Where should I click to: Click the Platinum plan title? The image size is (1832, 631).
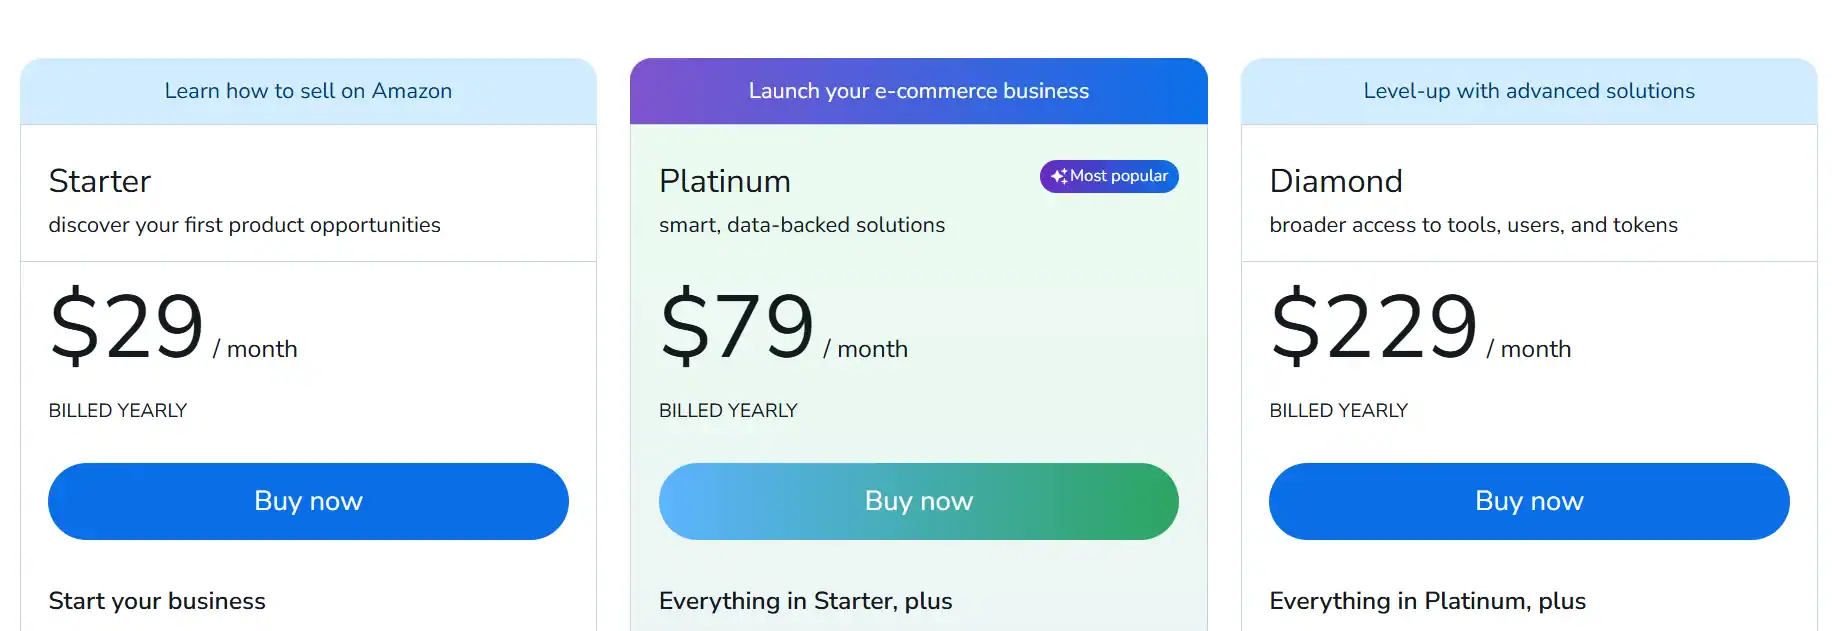click(725, 181)
